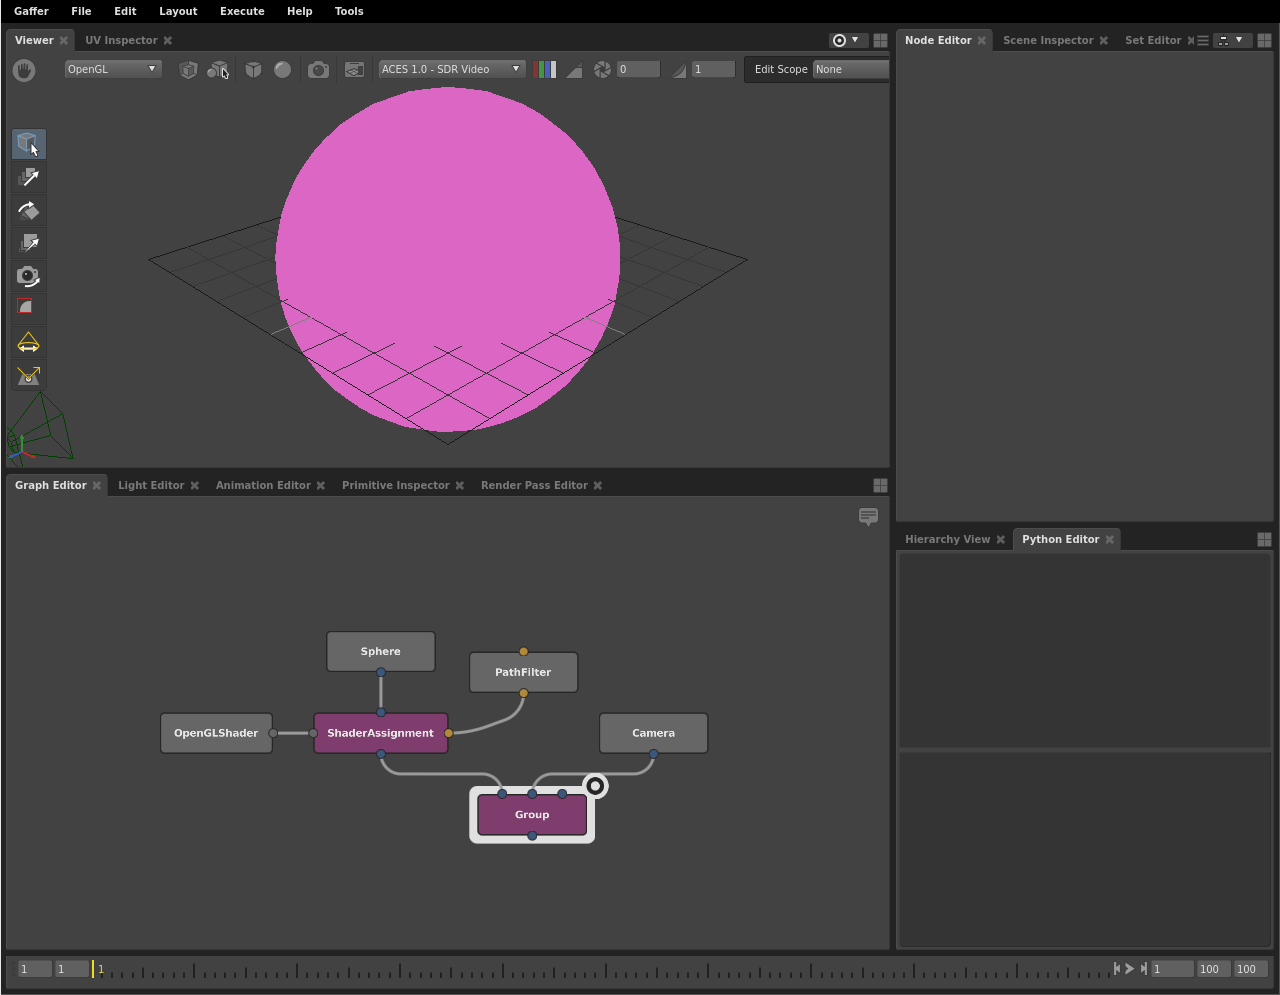Screen dimensions: 1280x995
Task: Open the Execute menu
Action: click(242, 11)
